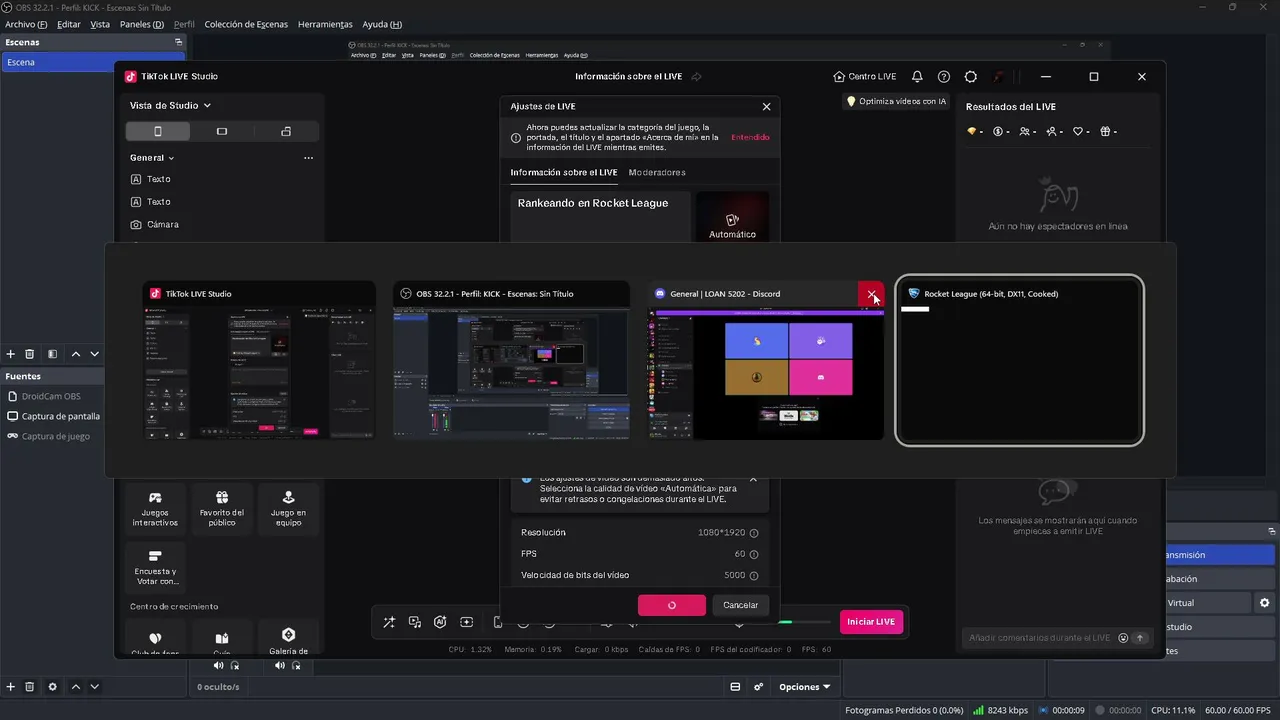1280x720 pixels.
Task: View the likes heart stat icon
Action: (x=1078, y=131)
